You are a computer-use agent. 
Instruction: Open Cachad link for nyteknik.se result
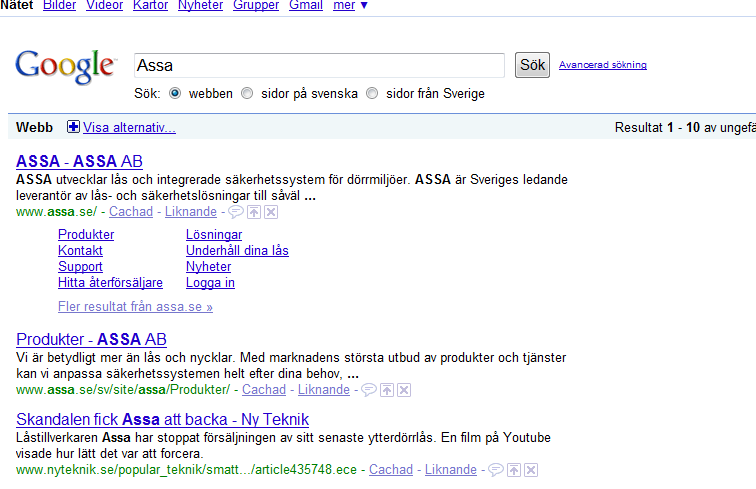[391, 470]
